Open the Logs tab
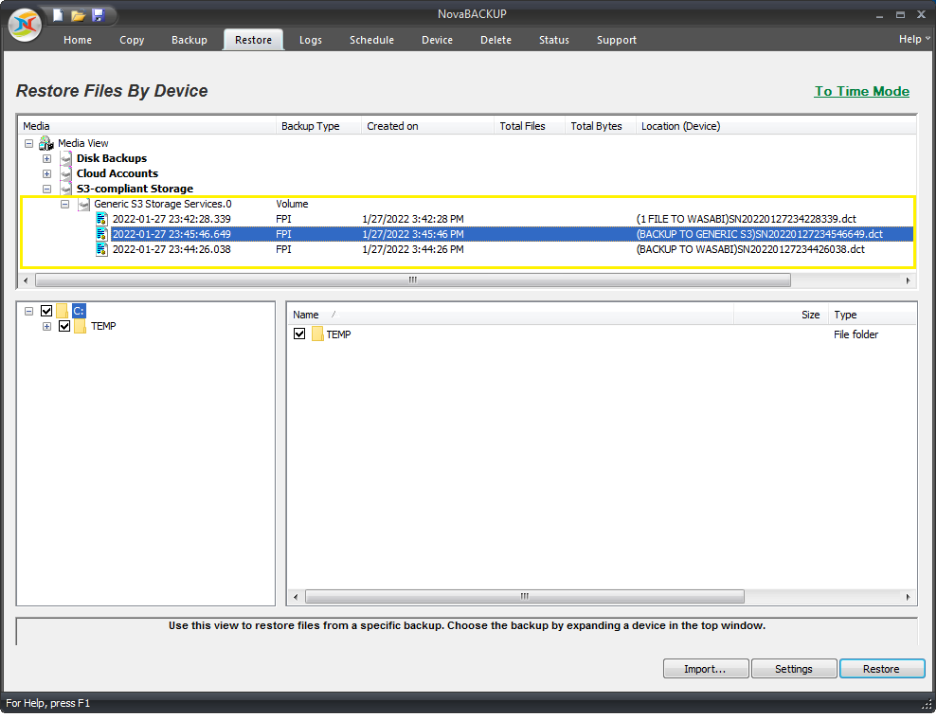The width and height of the screenshot is (936, 714). [310, 40]
